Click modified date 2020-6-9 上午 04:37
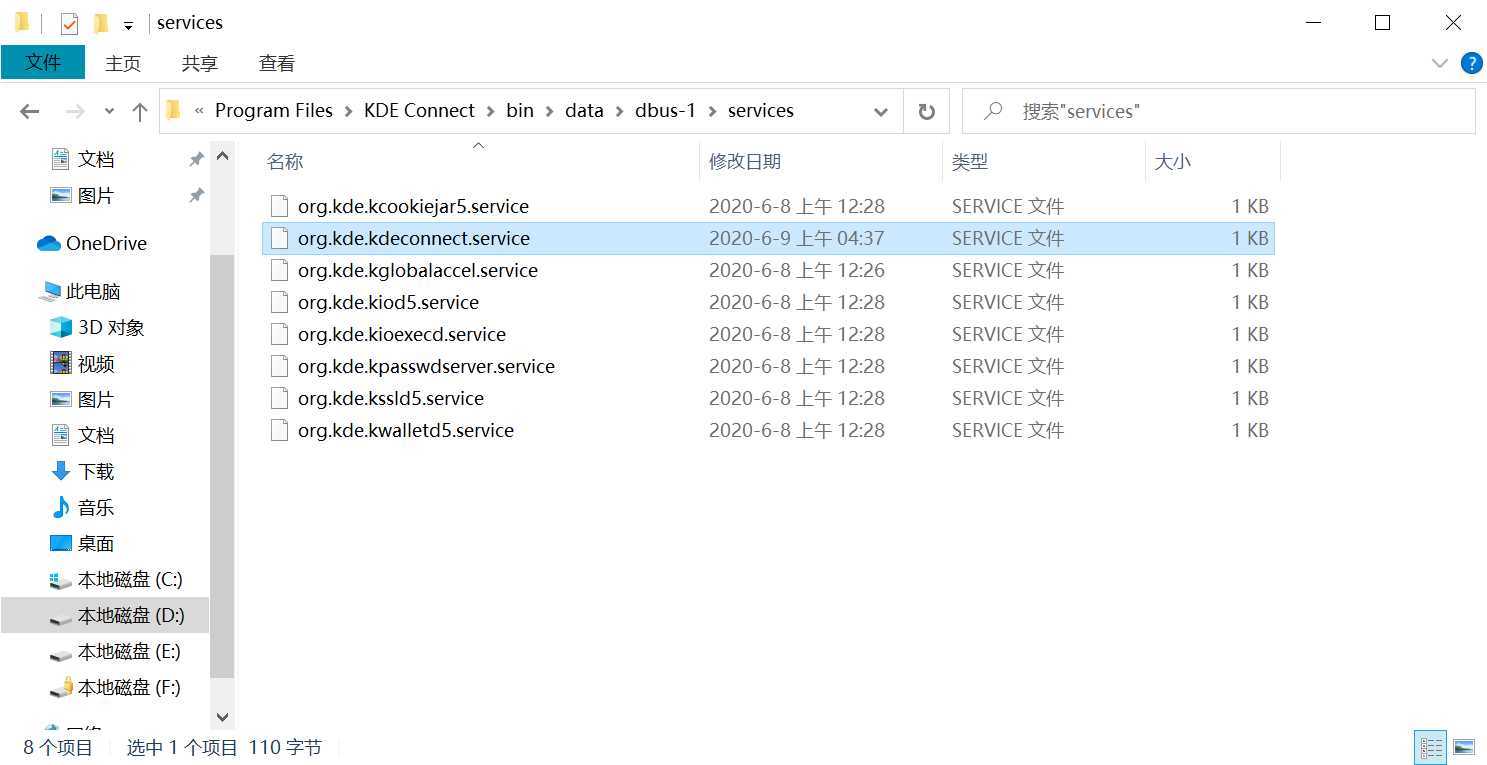1487x765 pixels. pyautogui.click(x=797, y=238)
